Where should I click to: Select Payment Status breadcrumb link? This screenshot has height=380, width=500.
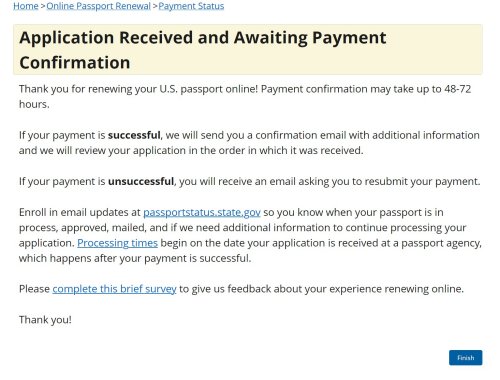point(191,6)
